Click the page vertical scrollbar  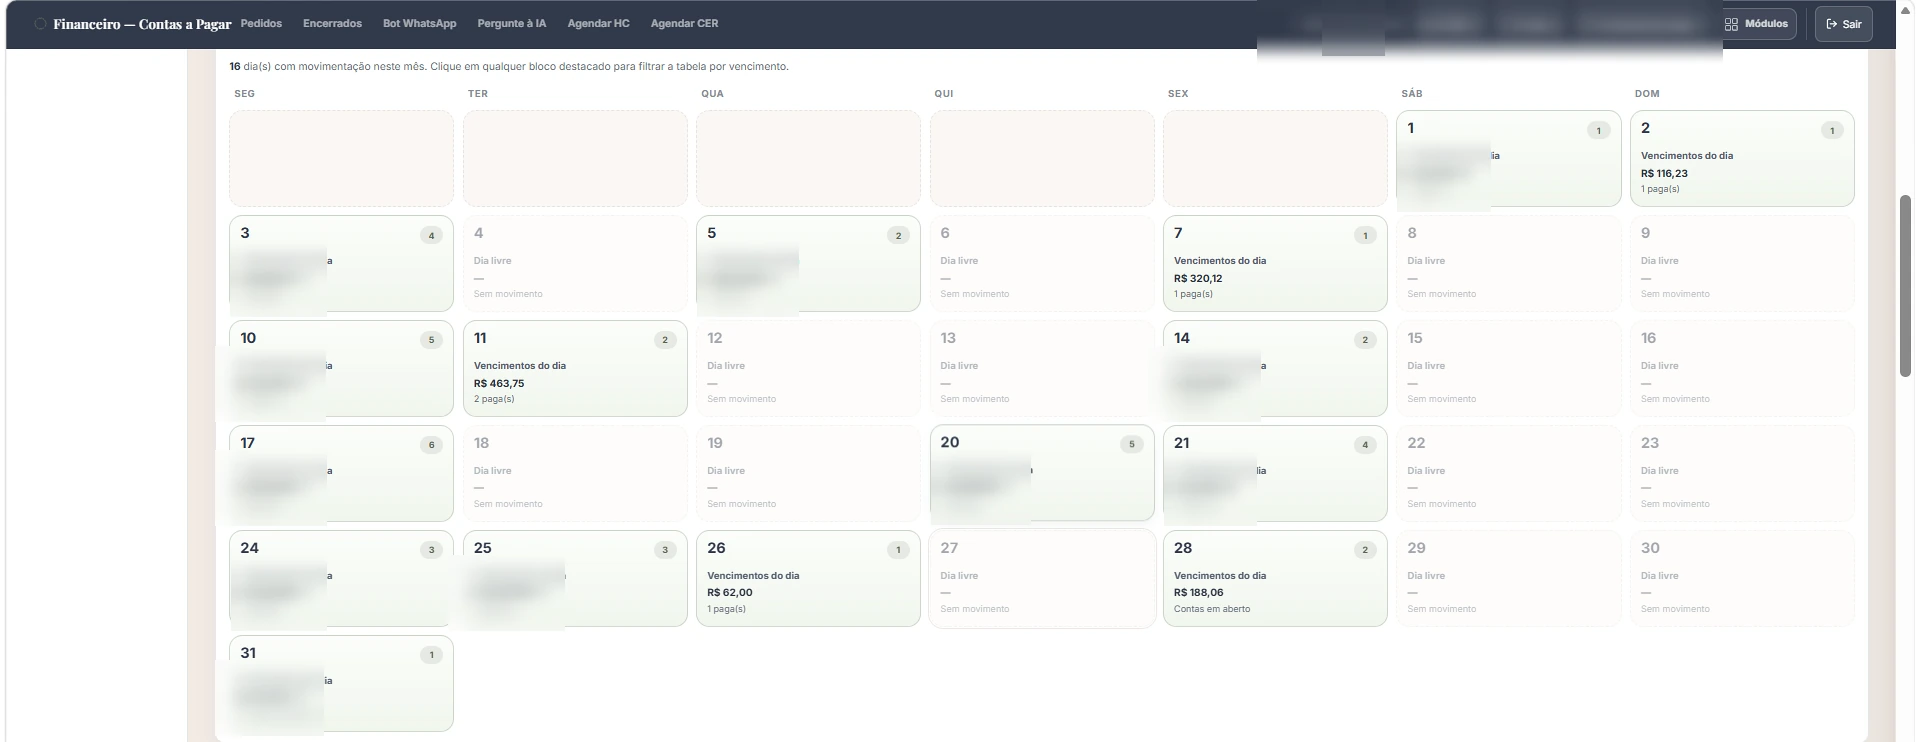[x=1905, y=286]
